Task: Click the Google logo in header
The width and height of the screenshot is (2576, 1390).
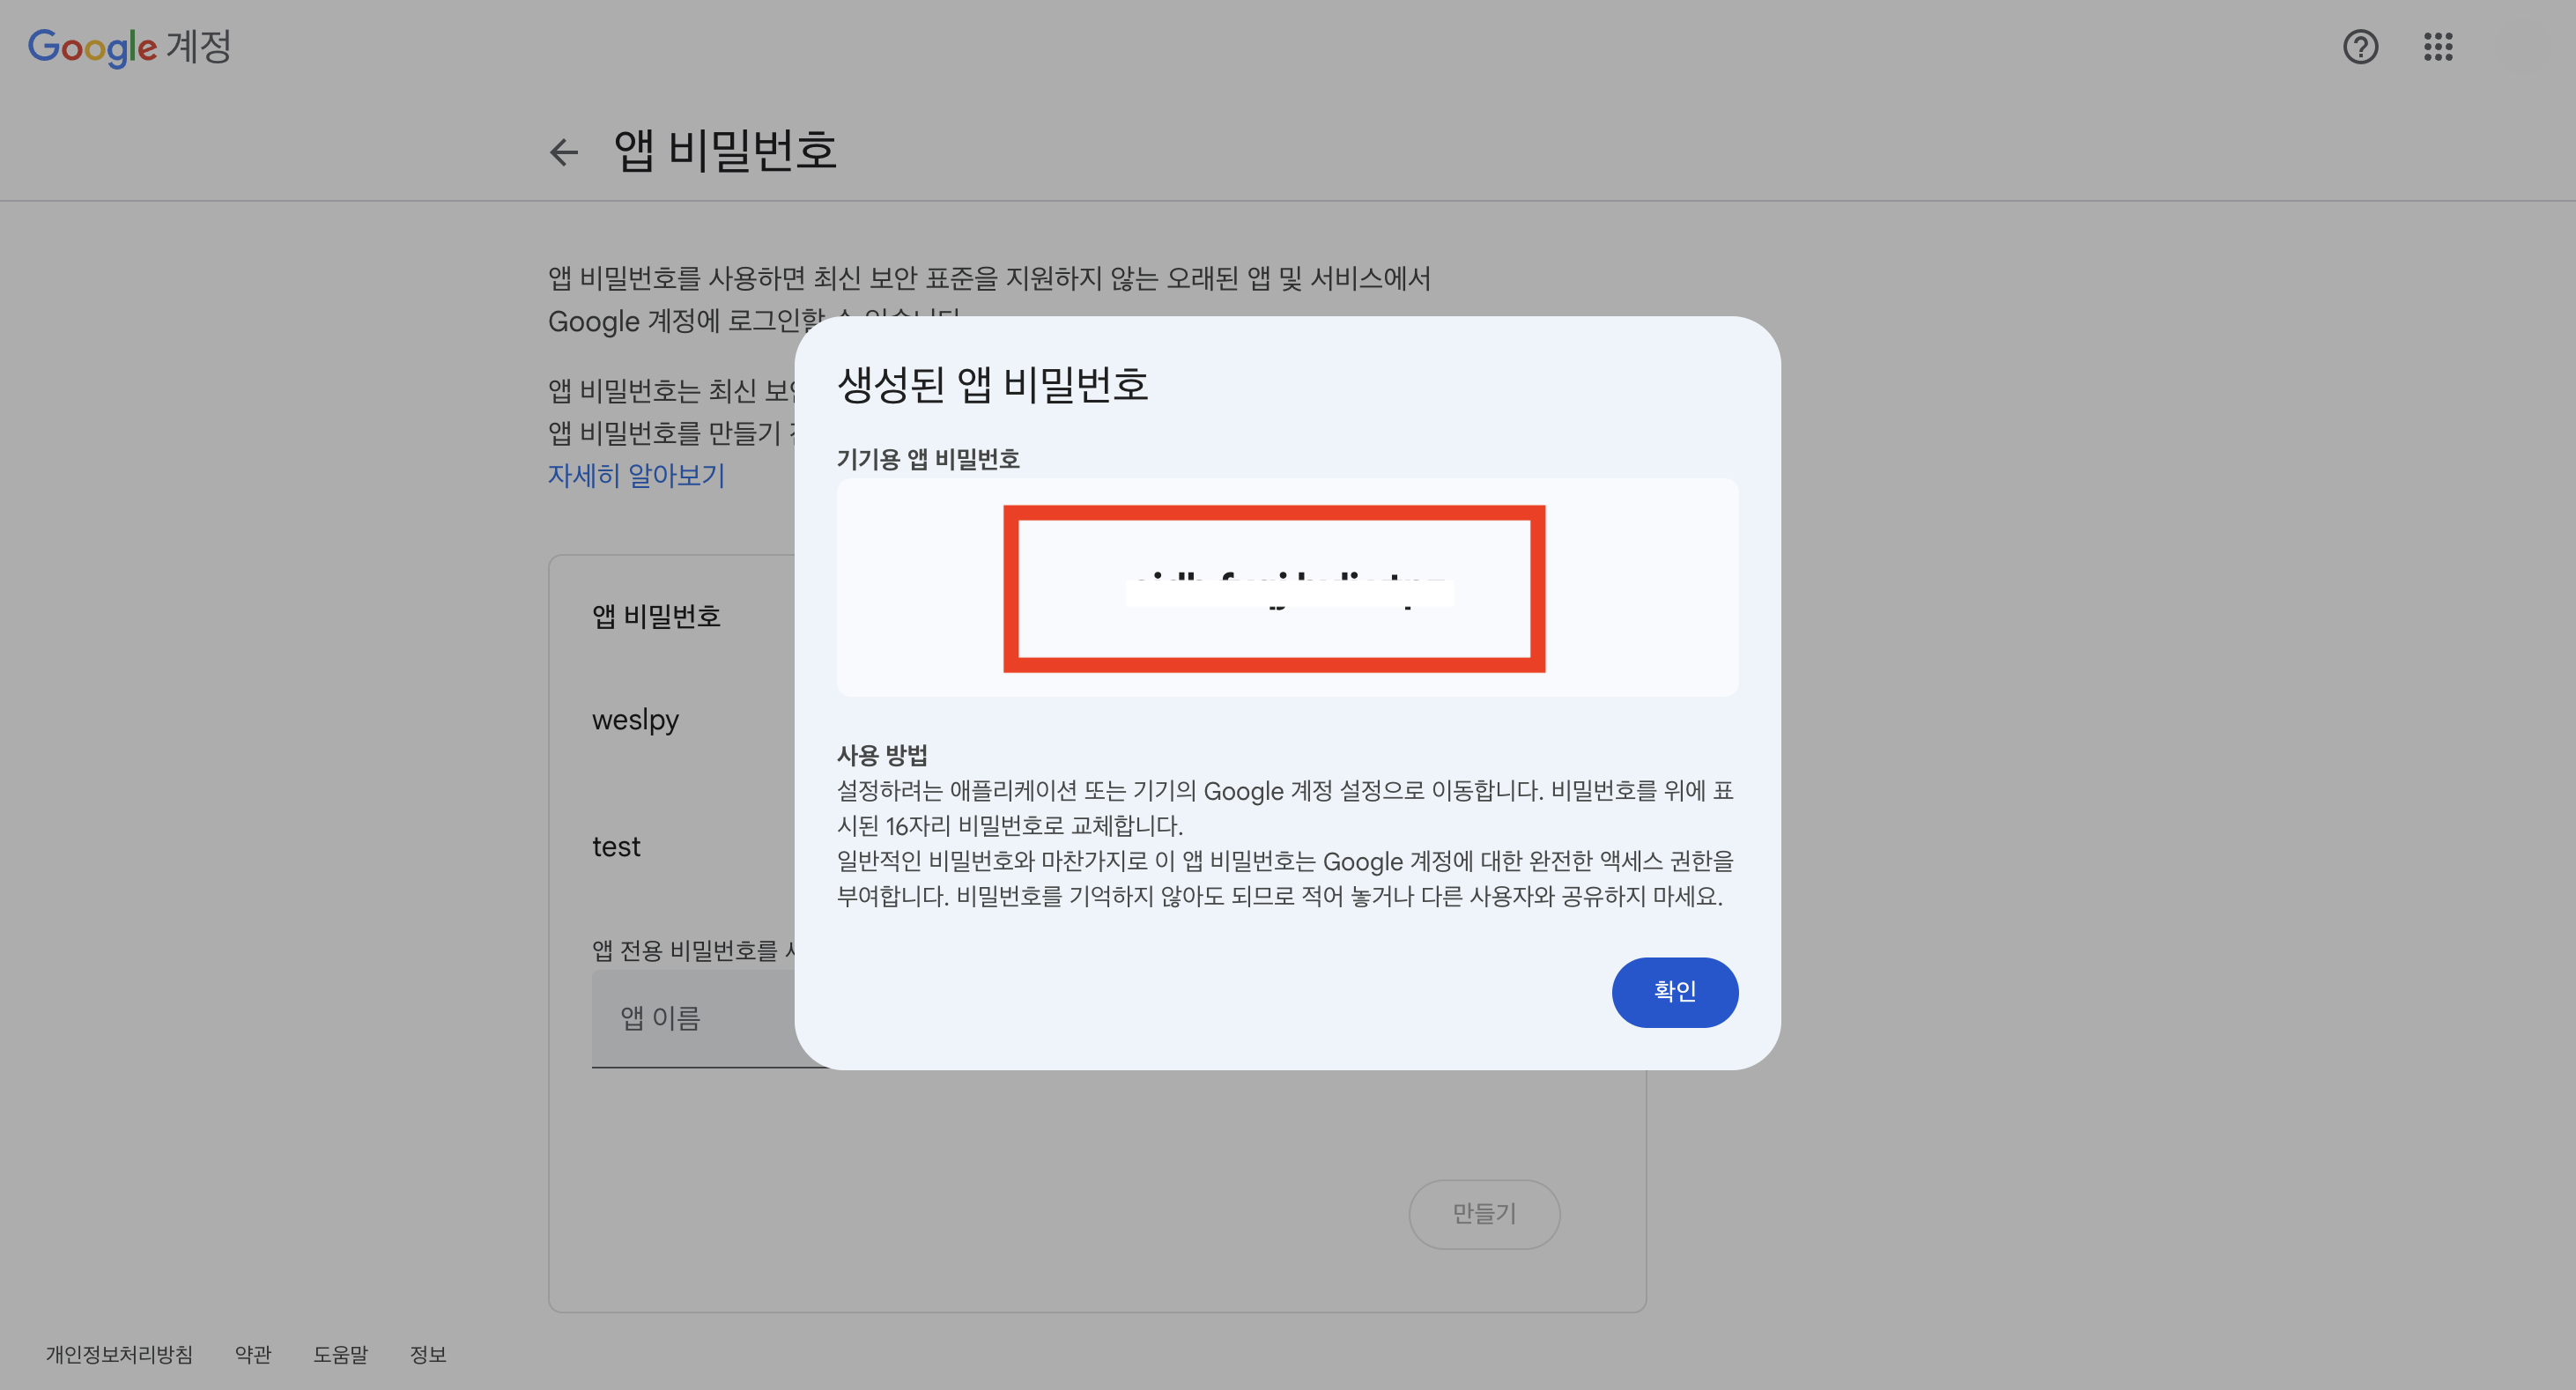Action: coord(92,47)
